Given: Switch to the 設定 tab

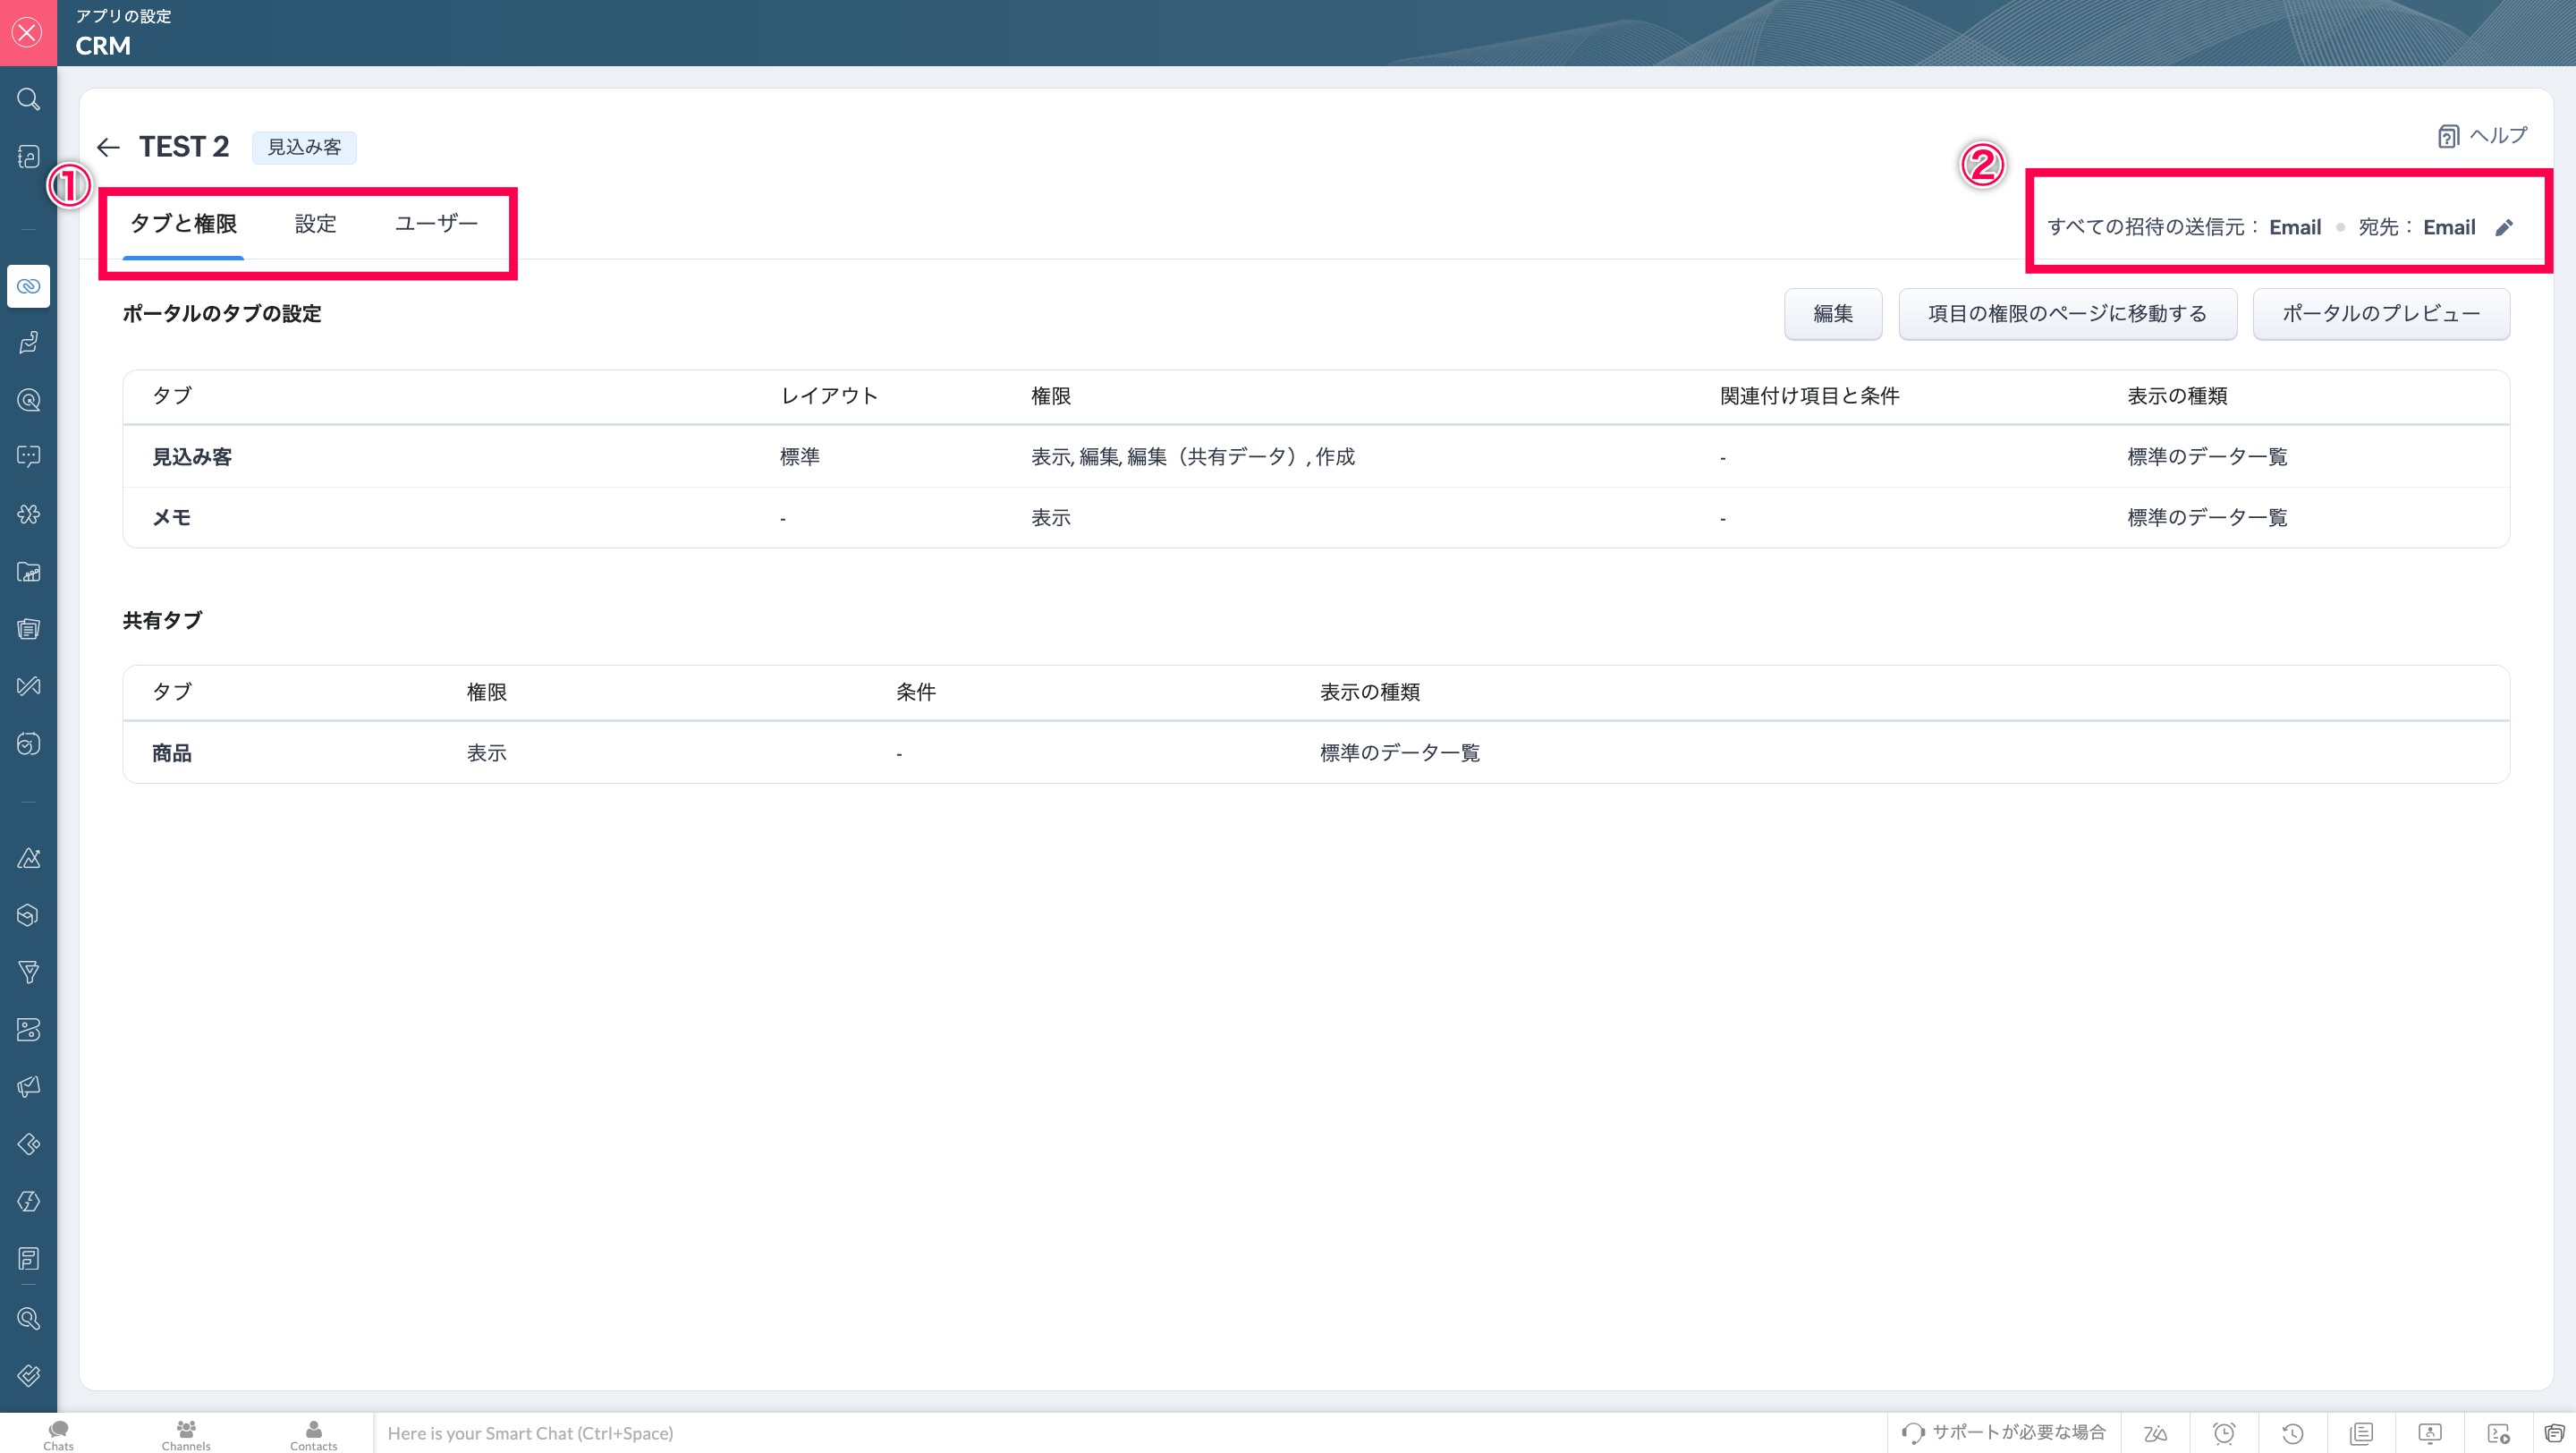Looking at the screenshot, I should pos(315,224).
